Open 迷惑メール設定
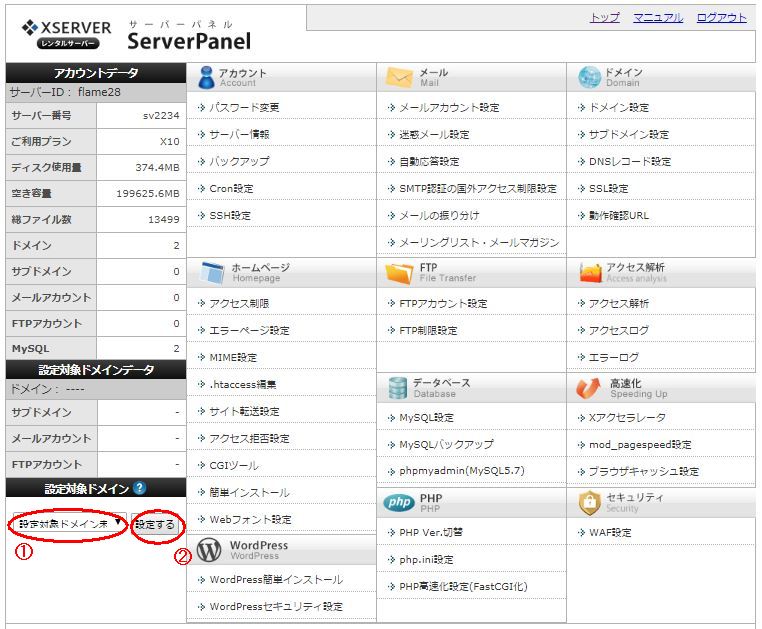762x629 pixels. tap(434, 134)
